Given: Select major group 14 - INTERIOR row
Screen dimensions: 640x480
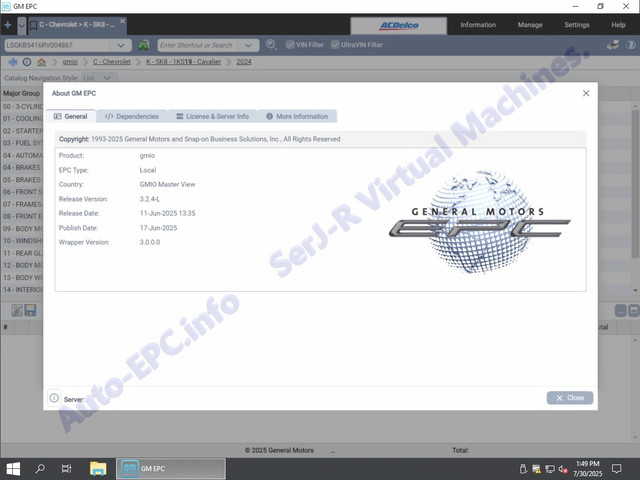Looking at the screenshot, I should point(22,290).
